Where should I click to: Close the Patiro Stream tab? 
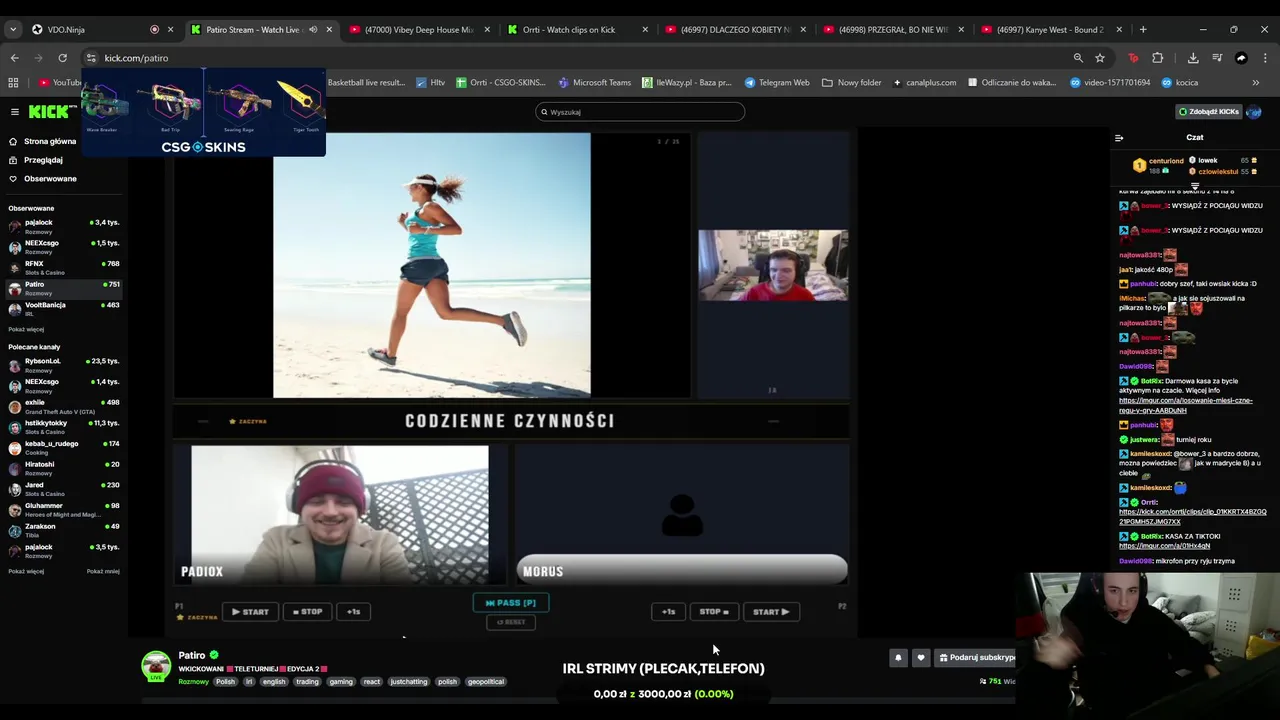coord(329,30)
